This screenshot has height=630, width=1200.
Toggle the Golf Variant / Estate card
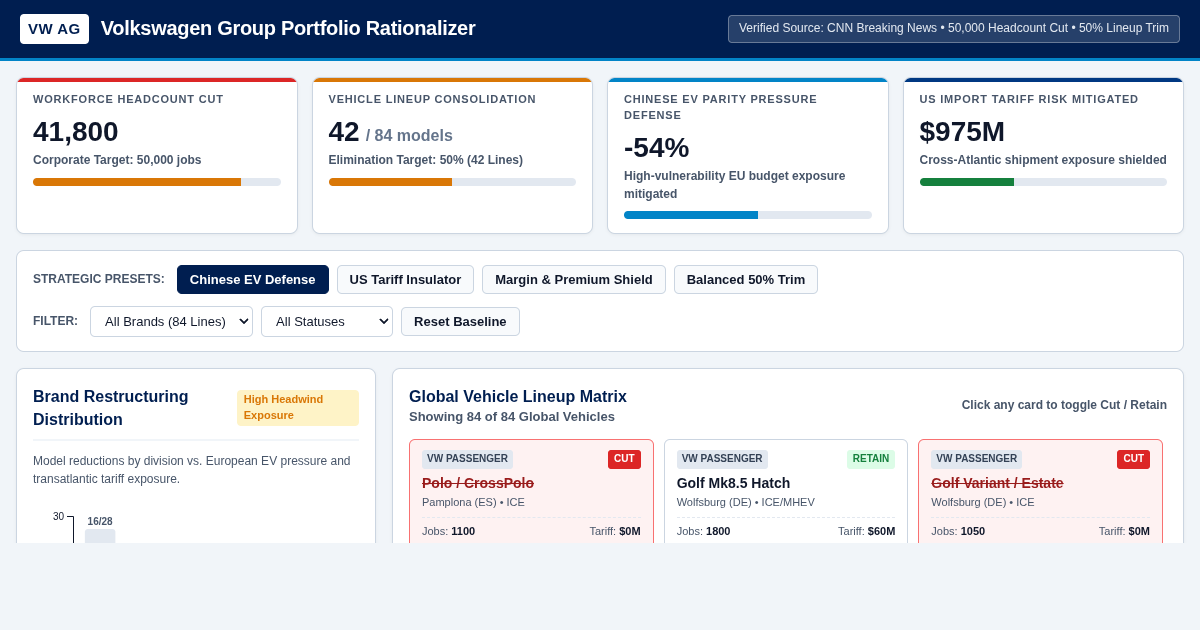[1040, 491]
